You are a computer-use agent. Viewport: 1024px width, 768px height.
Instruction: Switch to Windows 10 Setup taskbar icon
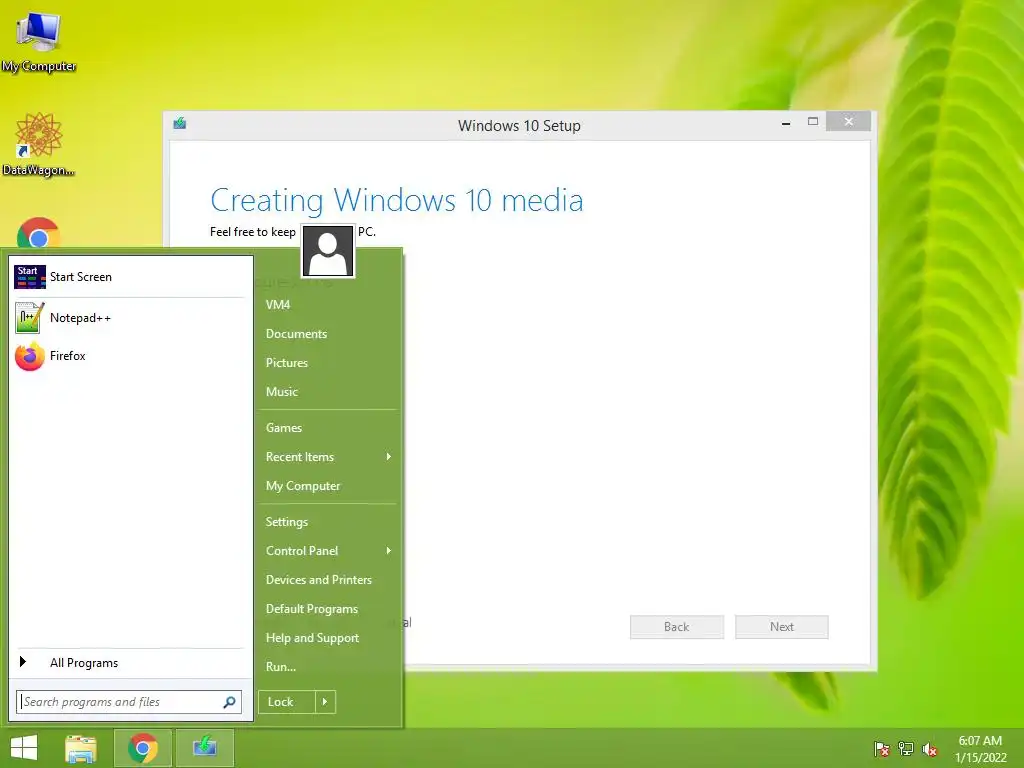pos(205,748)
